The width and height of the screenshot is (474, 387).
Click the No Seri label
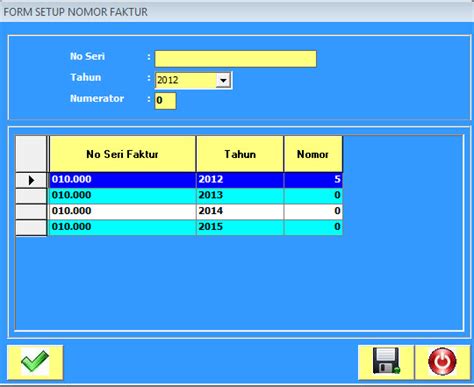pyautogui.click(x=87, y=56)
